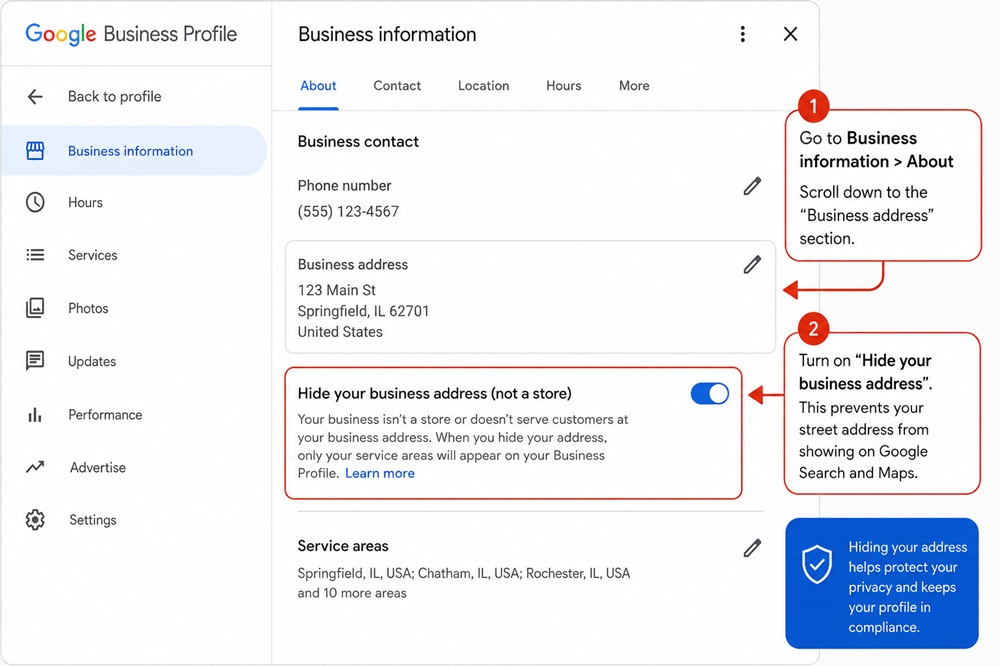Click the Springfield, IL 62701 line
Viewport: 1000px width, 666px height.
click(364, 311)
